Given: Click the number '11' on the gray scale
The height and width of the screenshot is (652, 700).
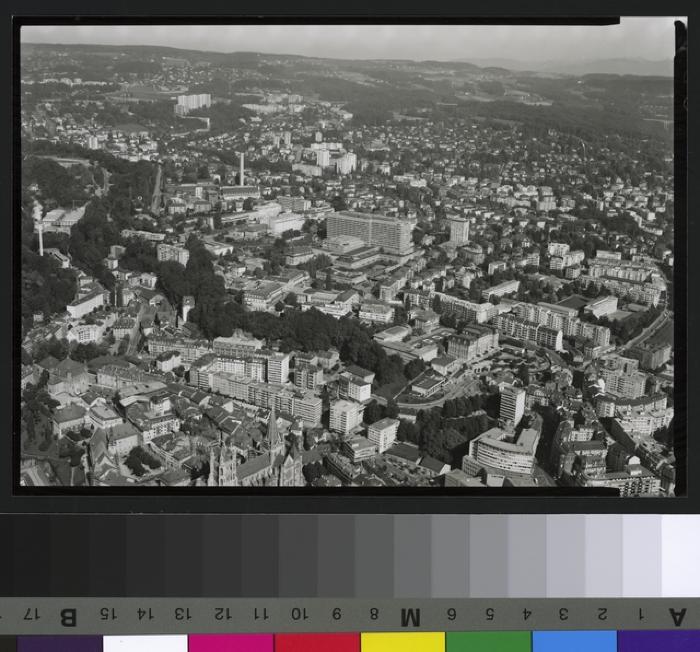Looking at the screenshot, I should [261, 614].
